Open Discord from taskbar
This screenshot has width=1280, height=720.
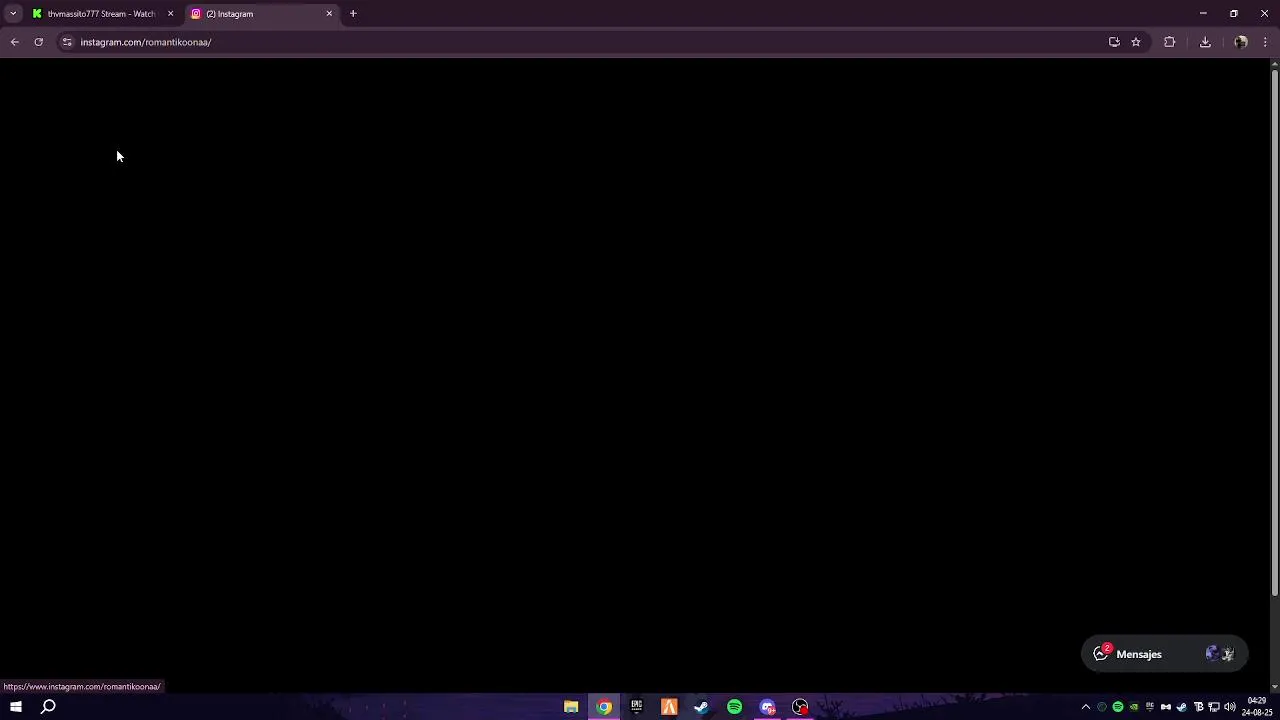coord(767,707)
